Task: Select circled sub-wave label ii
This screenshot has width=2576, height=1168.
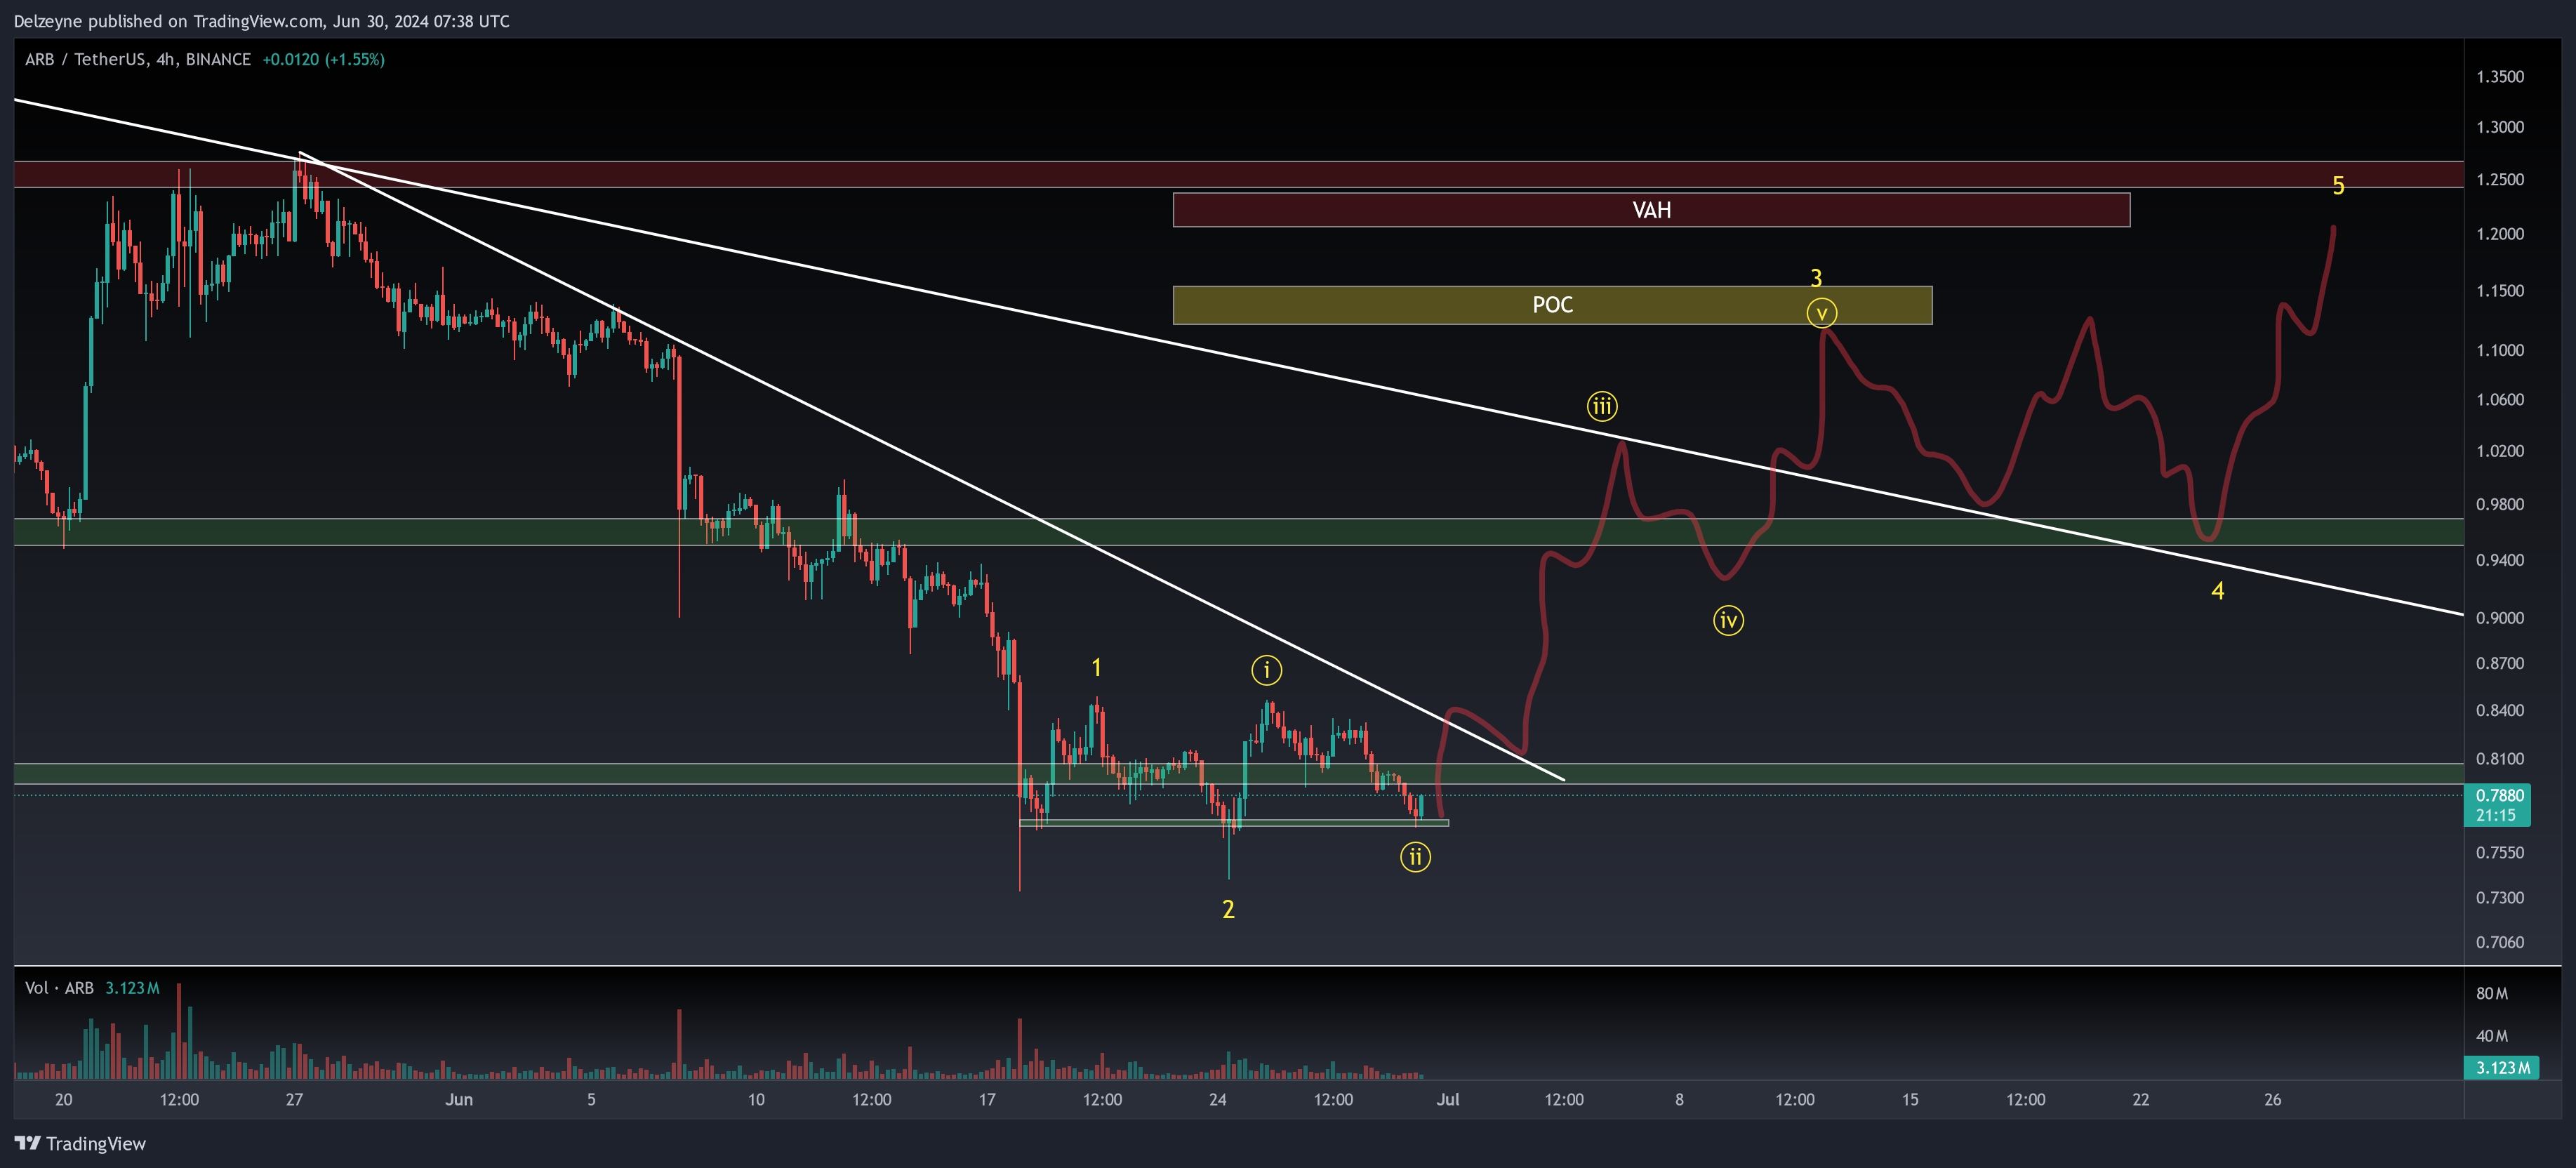Action: [x=1415, y=857]
